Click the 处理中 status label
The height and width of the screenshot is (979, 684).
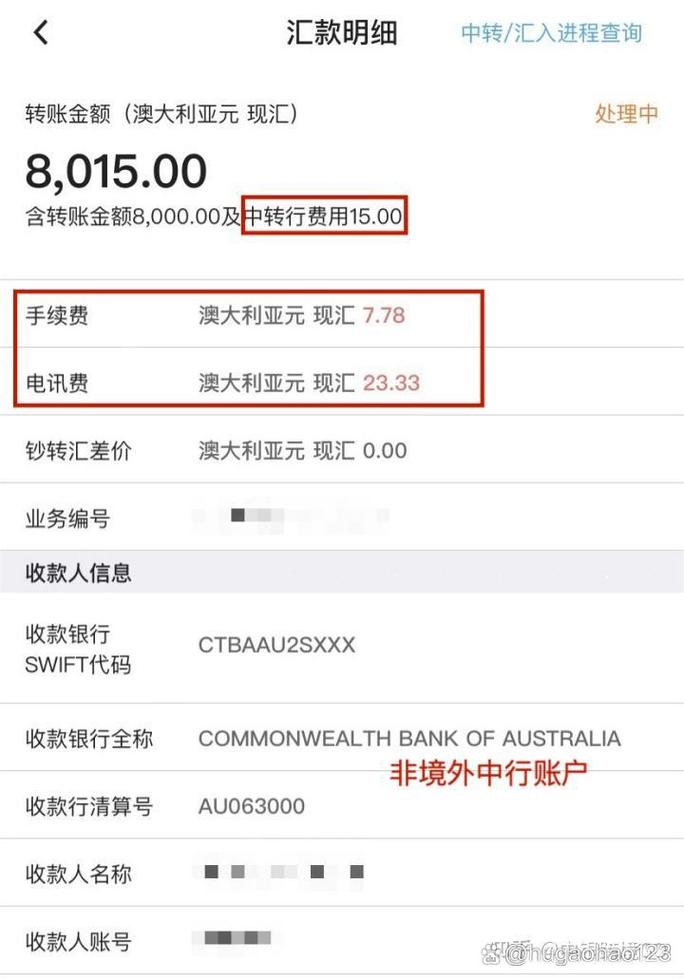[626, 114]
